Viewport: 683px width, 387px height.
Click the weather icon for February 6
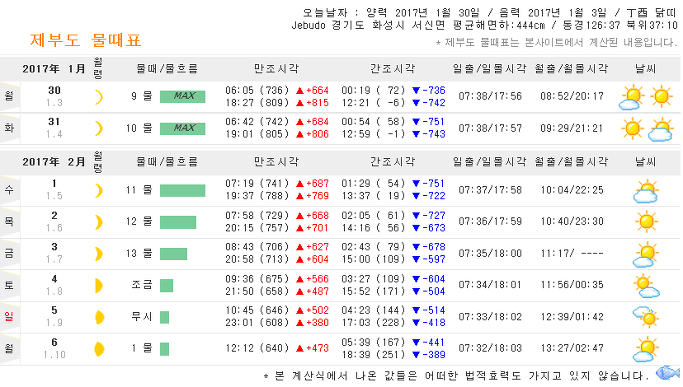(646, 349)
